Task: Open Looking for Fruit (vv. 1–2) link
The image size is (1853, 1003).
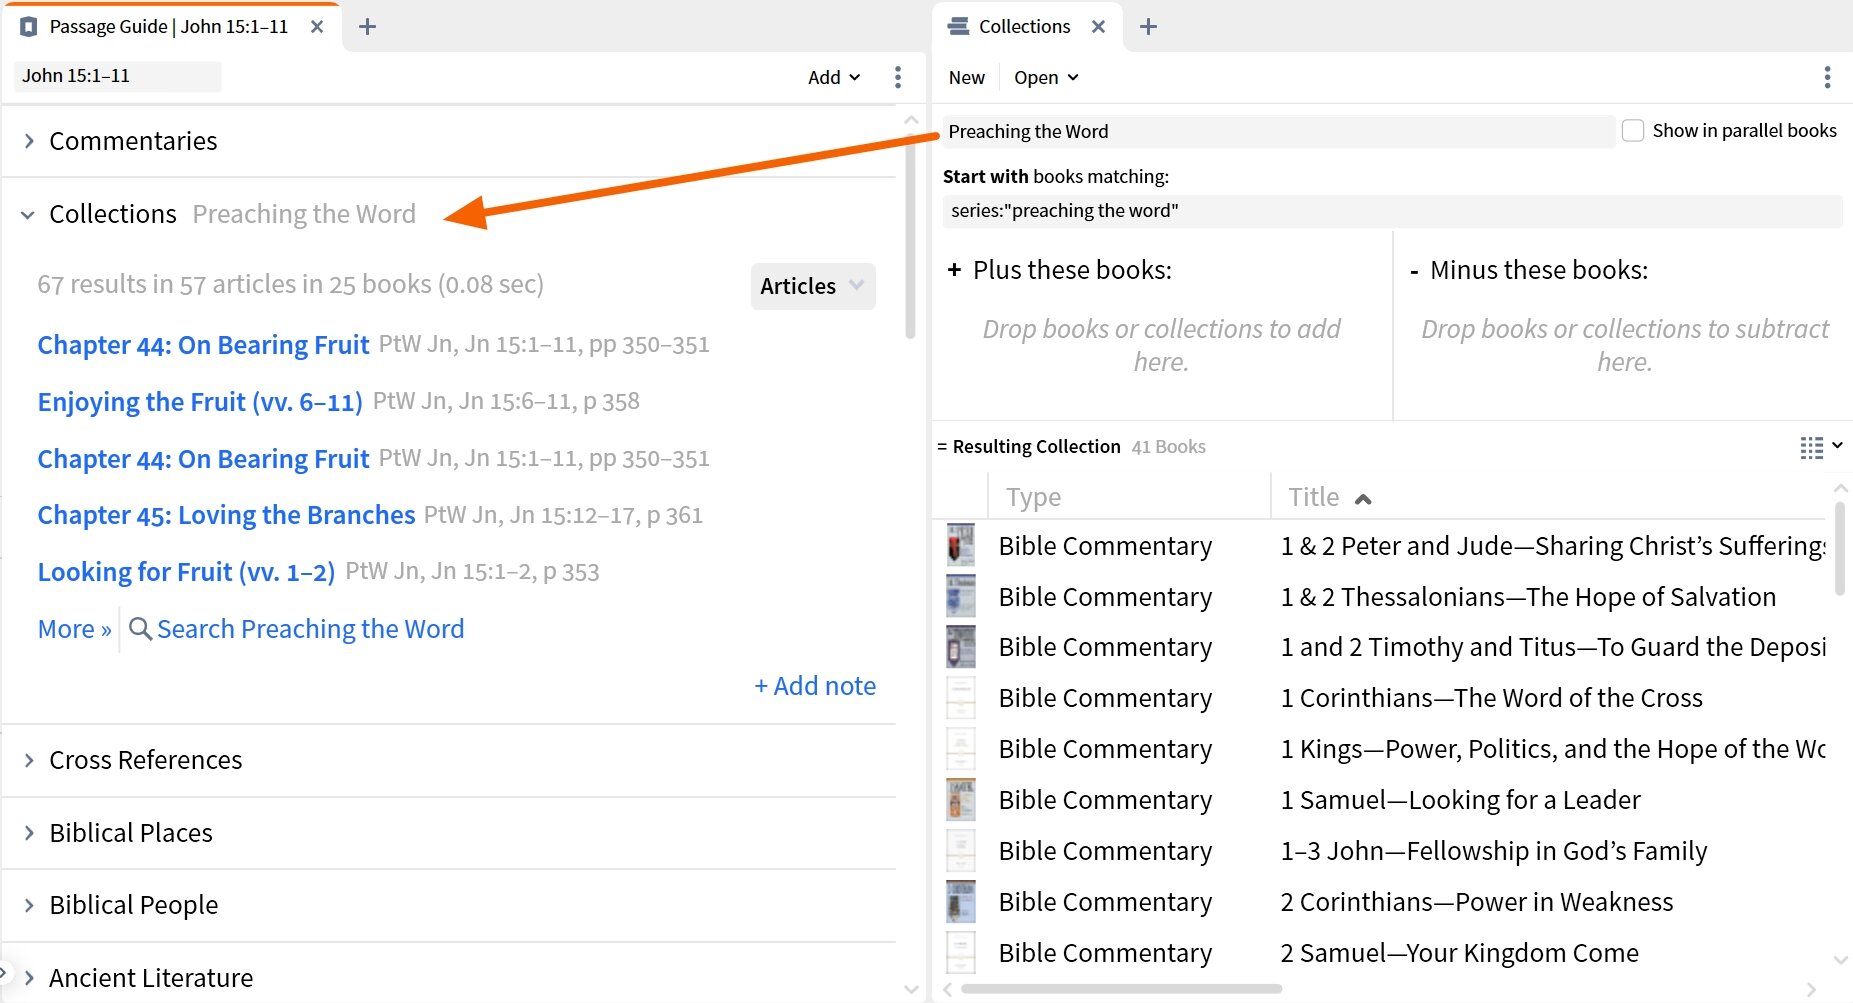Action: [x=186, y=572]
